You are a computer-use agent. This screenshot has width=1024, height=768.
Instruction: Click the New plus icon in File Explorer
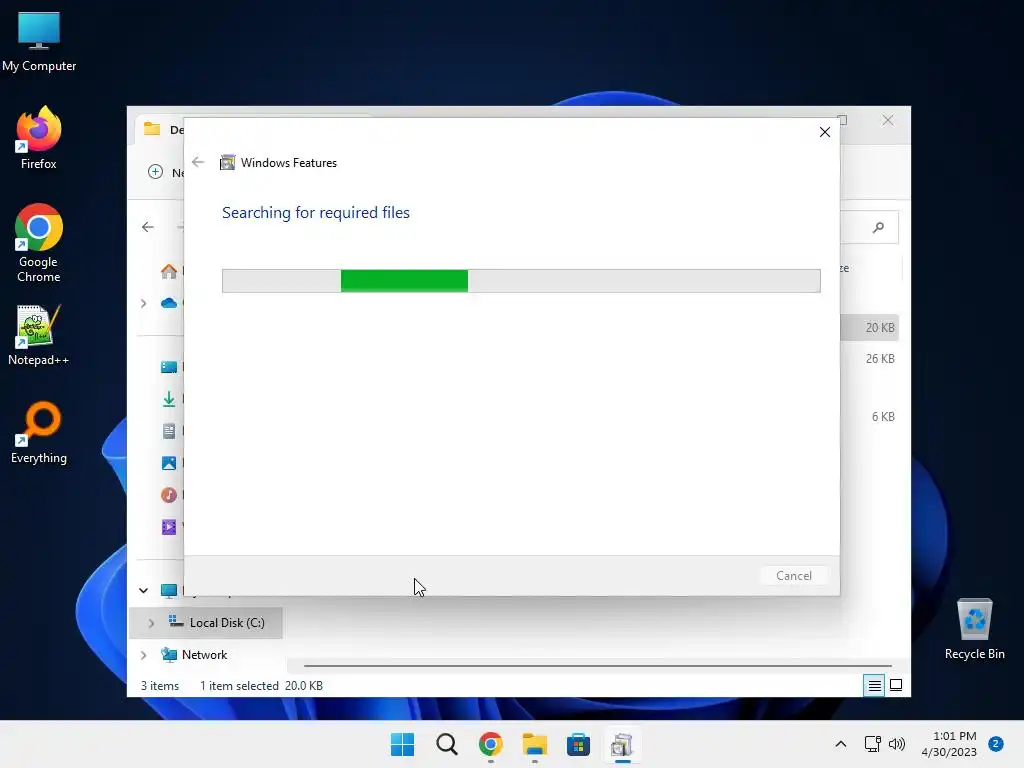(155, 172)
